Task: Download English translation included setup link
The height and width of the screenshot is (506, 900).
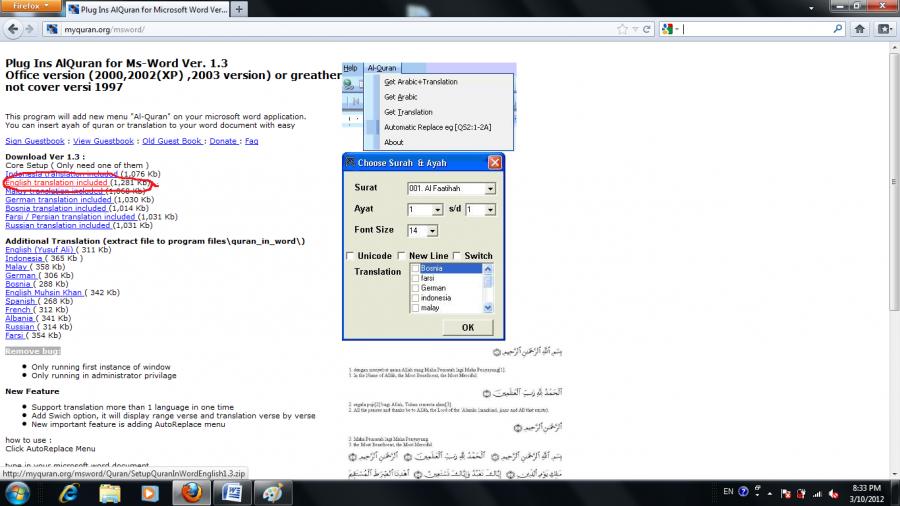Action: 57,183
